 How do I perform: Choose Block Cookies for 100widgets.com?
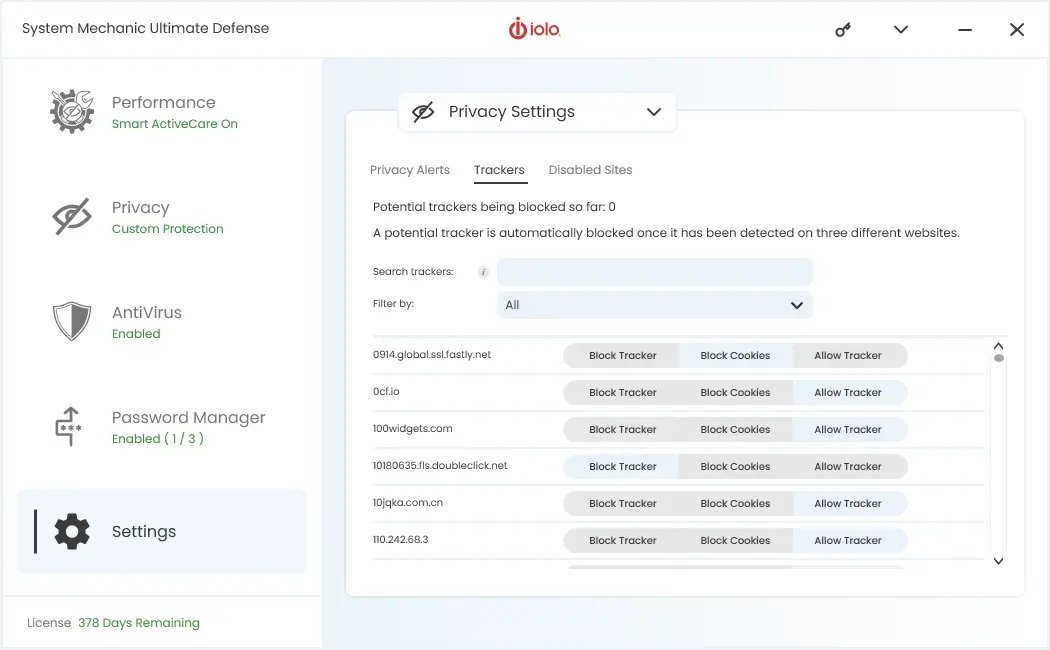[735, 430]
